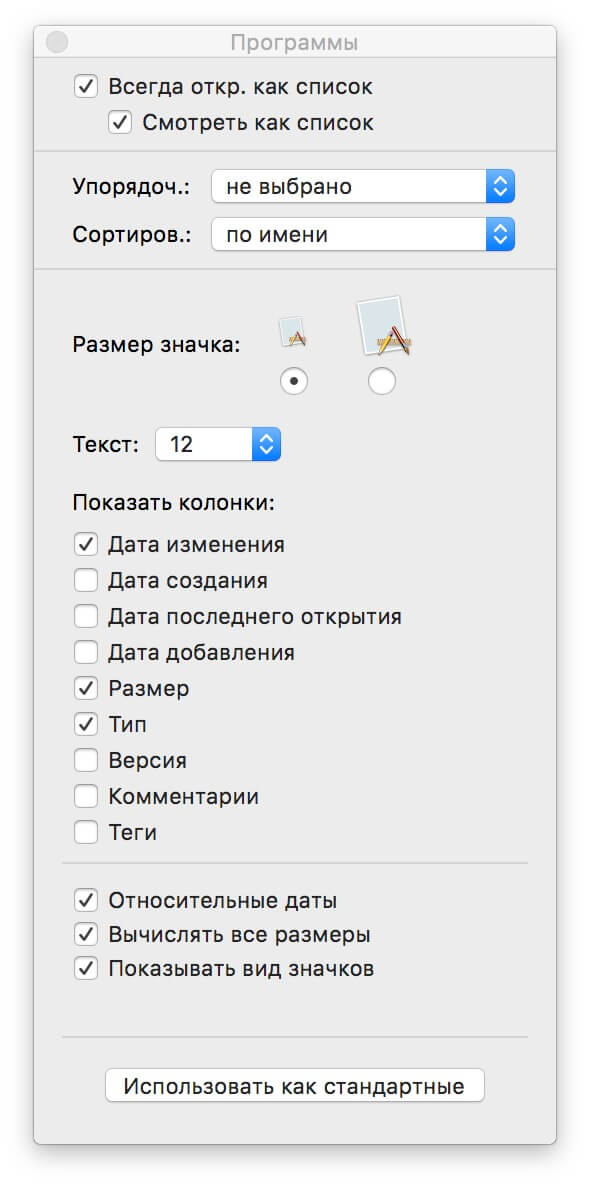Open the Упорядоч. dropdown showing не выбрано
This screenshot has height=1186, width=590.
point(363,186)
